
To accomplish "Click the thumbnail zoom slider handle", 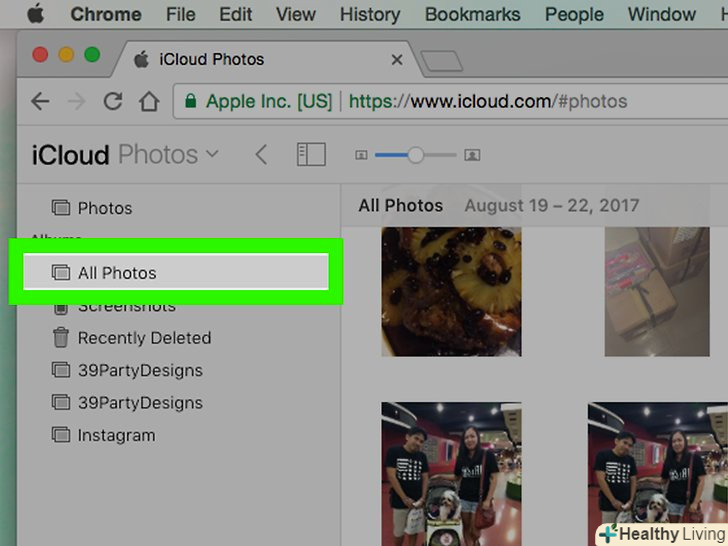I will click(416, 155).
